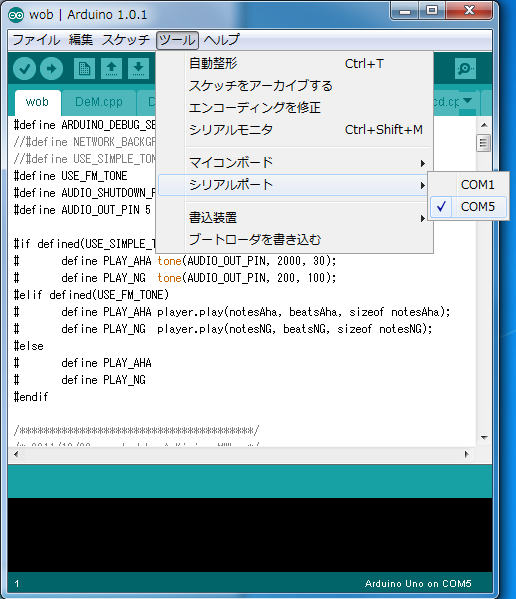
Task: Click 'Arduino Uno on COM5' status text
Action: [x=418, y=584]
